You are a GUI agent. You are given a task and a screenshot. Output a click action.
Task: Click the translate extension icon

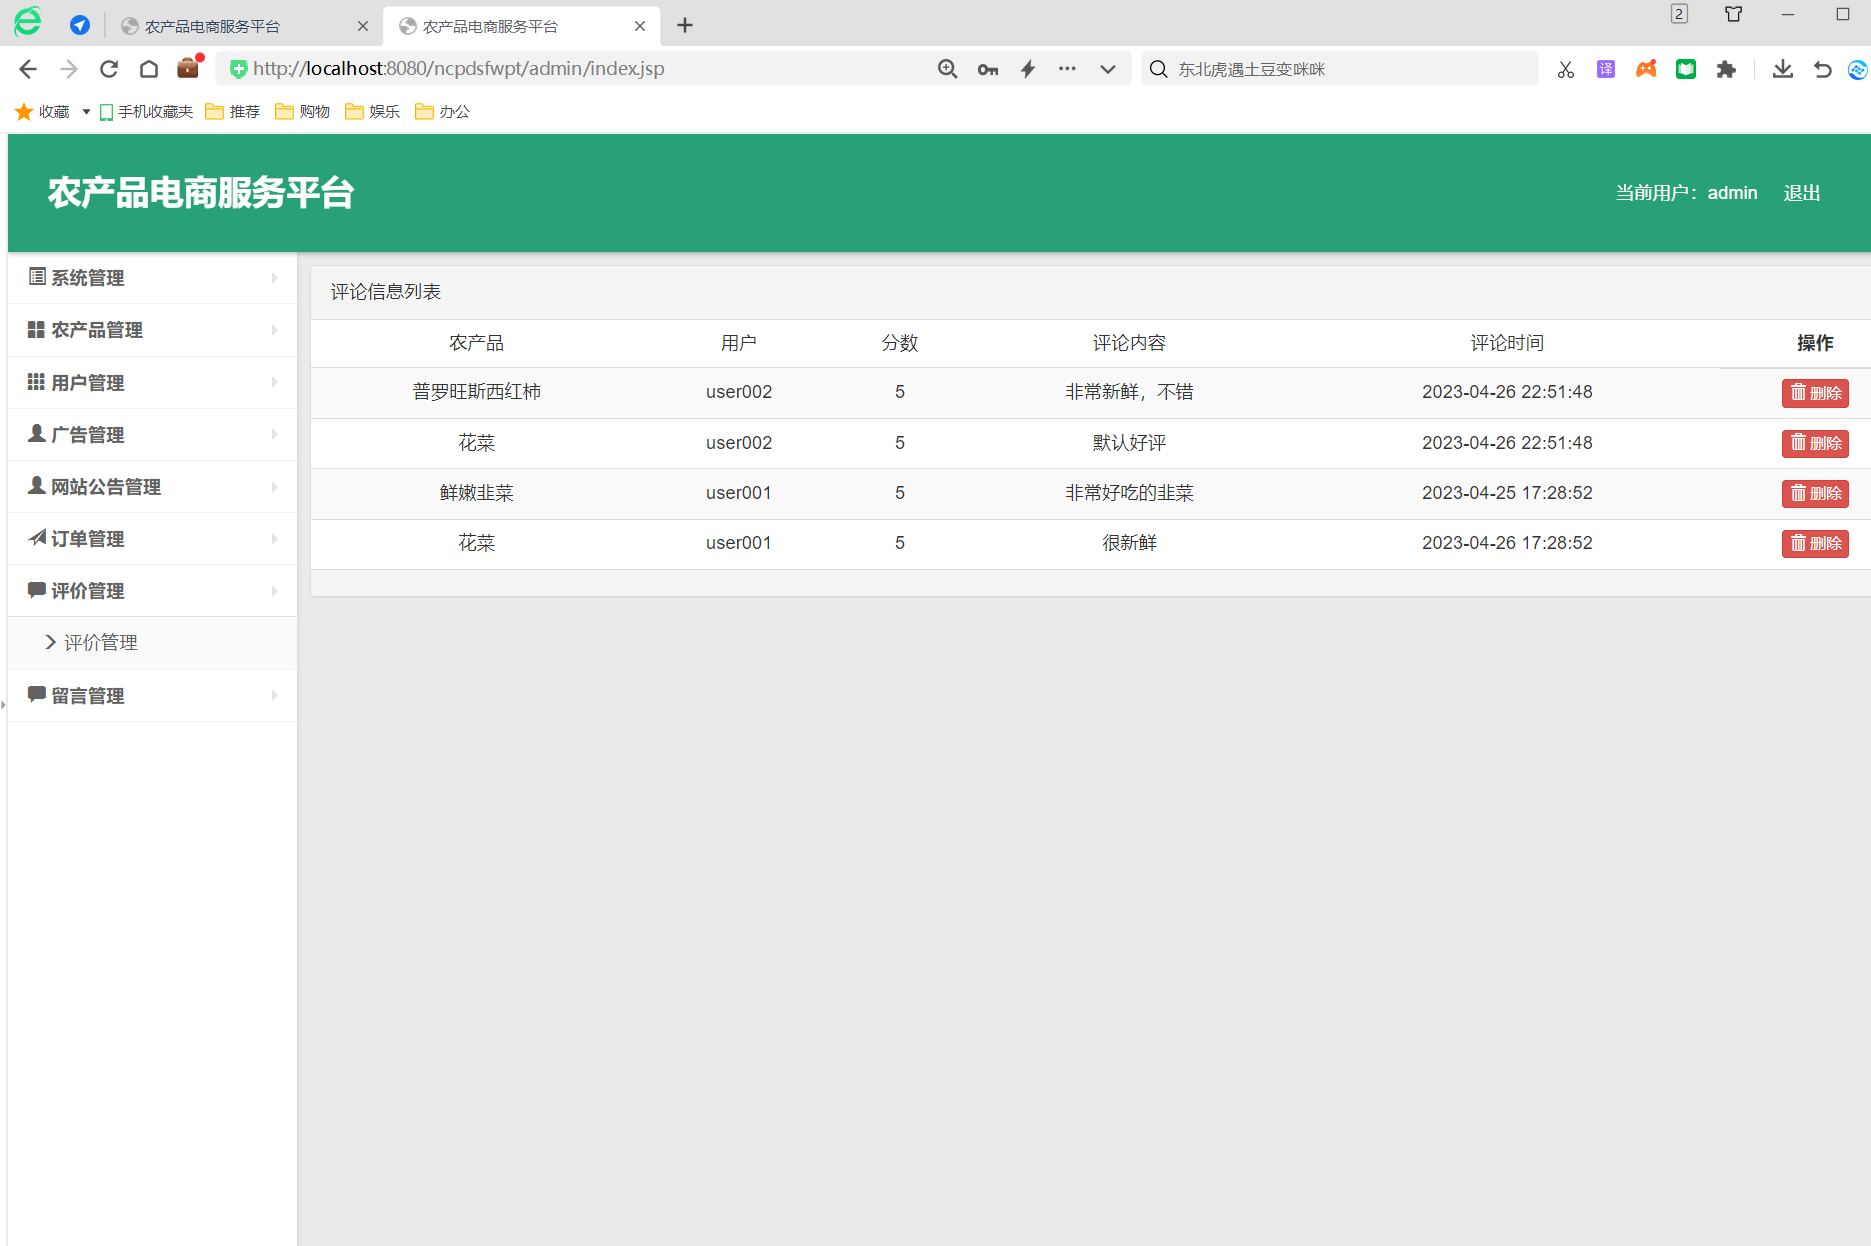point(1605,69)
